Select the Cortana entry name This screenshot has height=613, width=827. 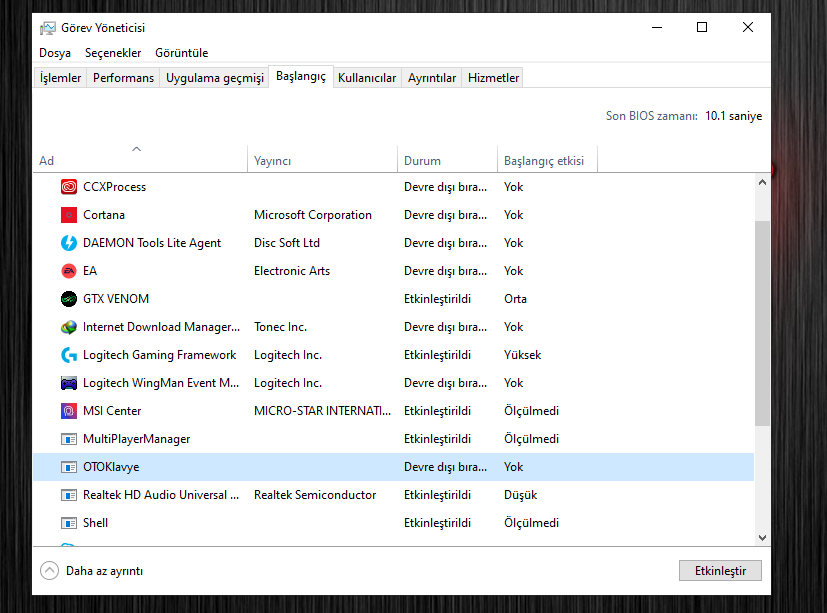104,215
